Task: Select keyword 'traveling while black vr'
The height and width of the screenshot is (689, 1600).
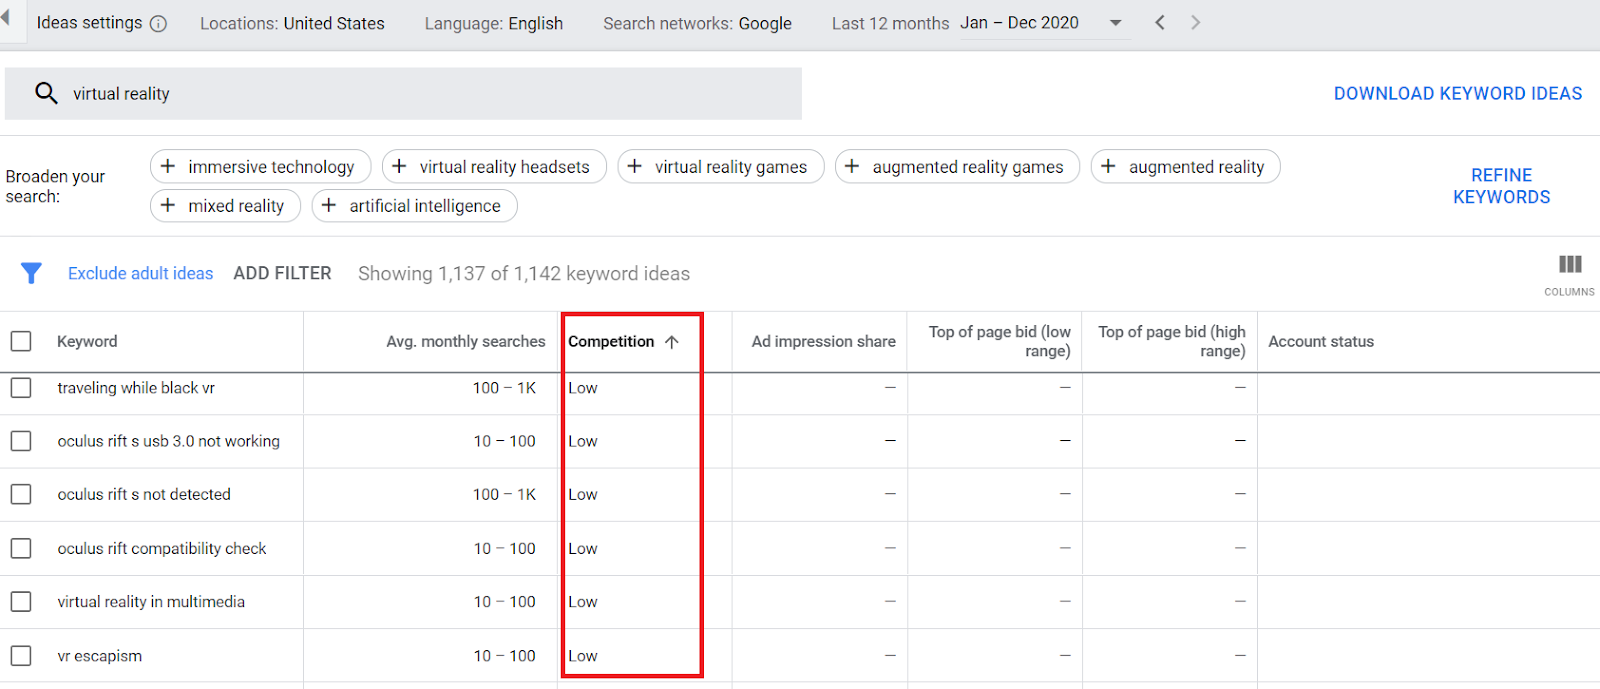Action: point(136,388)
